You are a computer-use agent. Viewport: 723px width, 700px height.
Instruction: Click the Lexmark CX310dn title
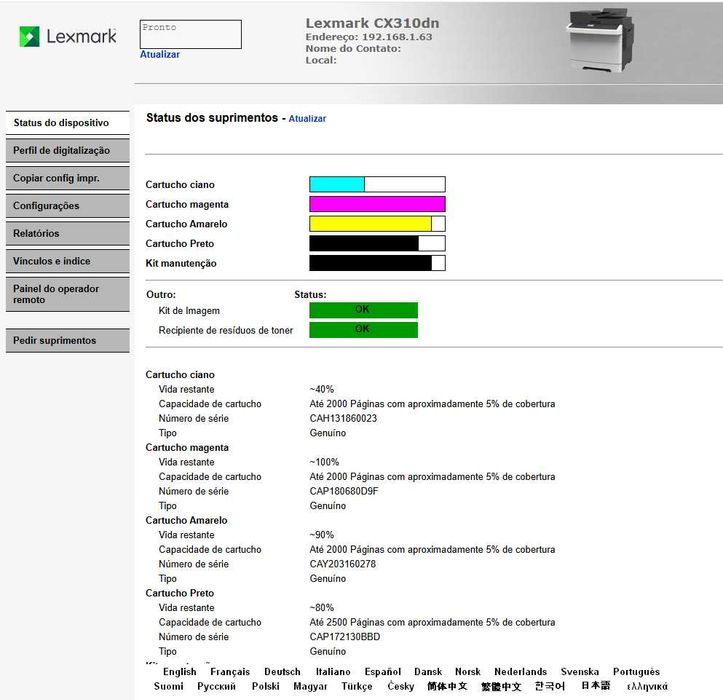coord(372,23)
